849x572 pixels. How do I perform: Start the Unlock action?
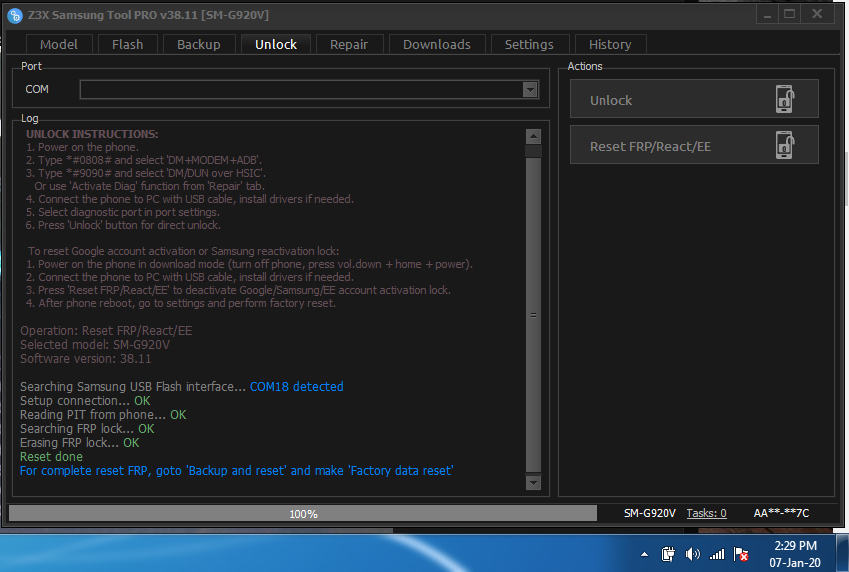694,99
